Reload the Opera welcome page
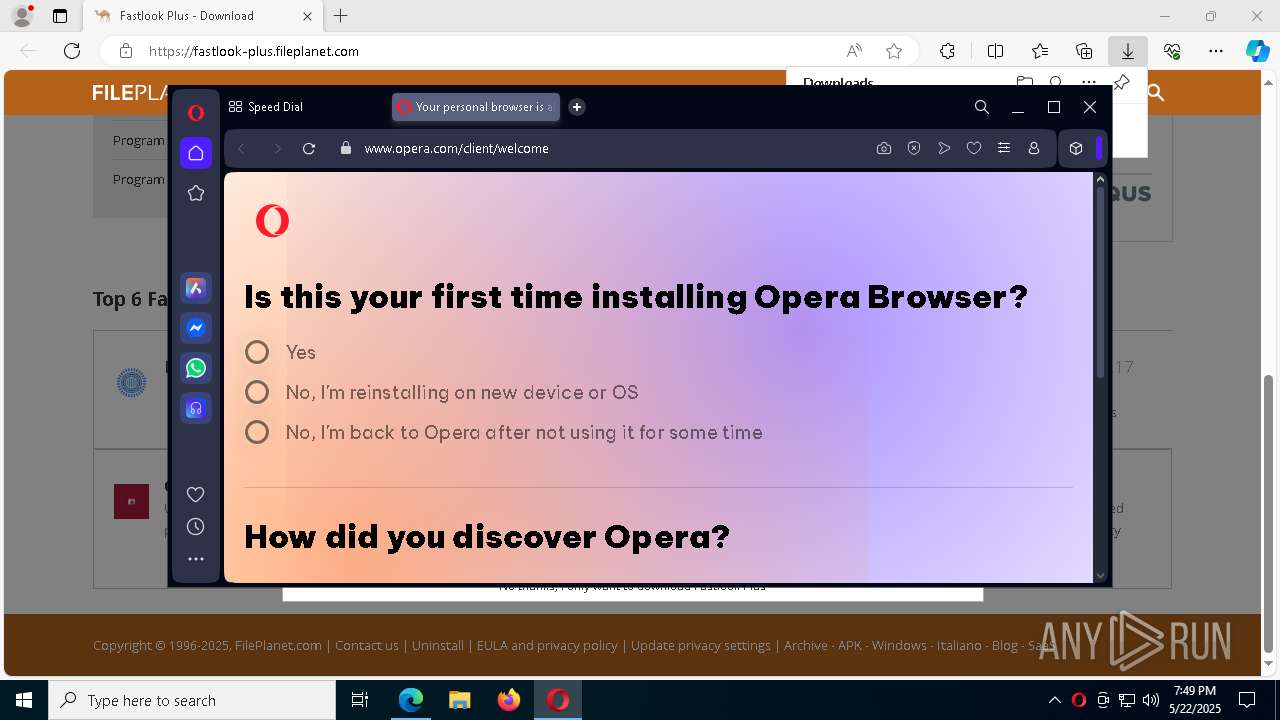Screen dimensions: 1280x720 [x=309, y=148]
